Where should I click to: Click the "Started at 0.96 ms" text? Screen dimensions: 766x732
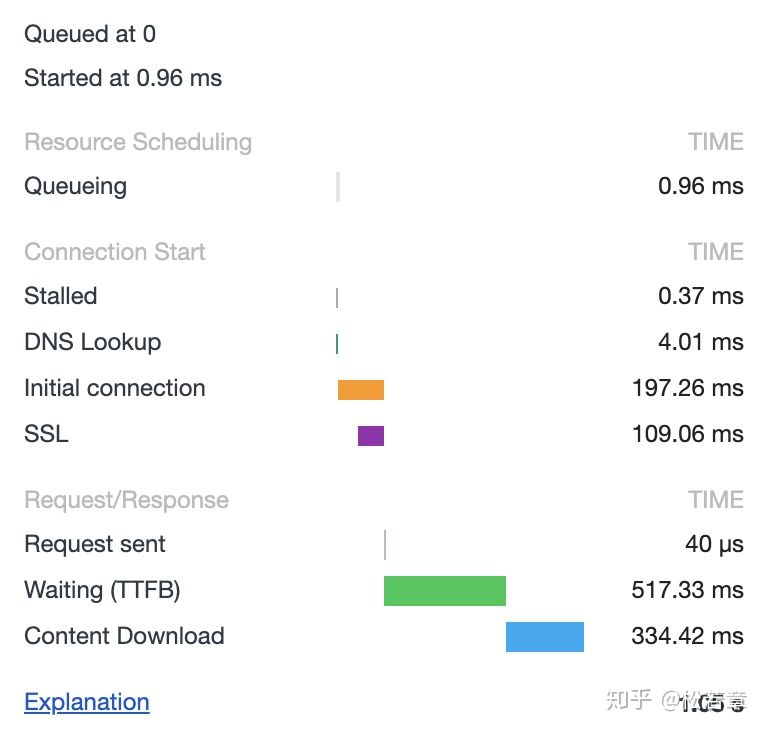point(123,78)
